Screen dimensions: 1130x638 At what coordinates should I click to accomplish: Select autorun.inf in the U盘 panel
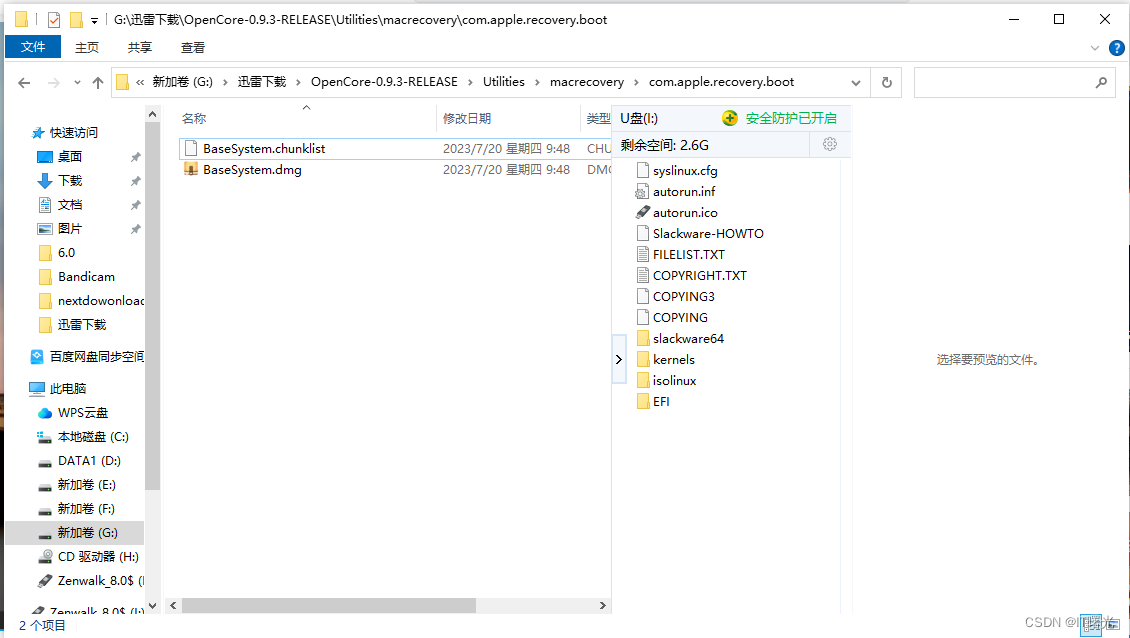point(684,192)
